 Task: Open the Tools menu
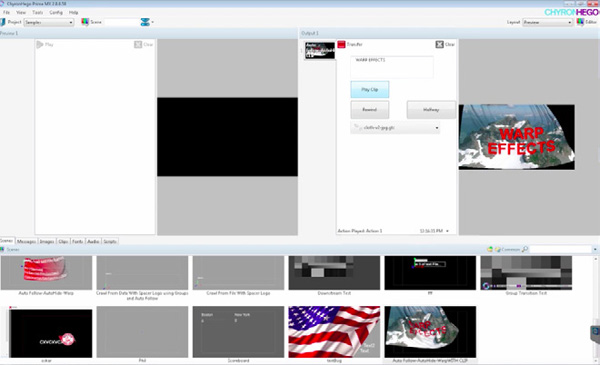click(38, 13)
